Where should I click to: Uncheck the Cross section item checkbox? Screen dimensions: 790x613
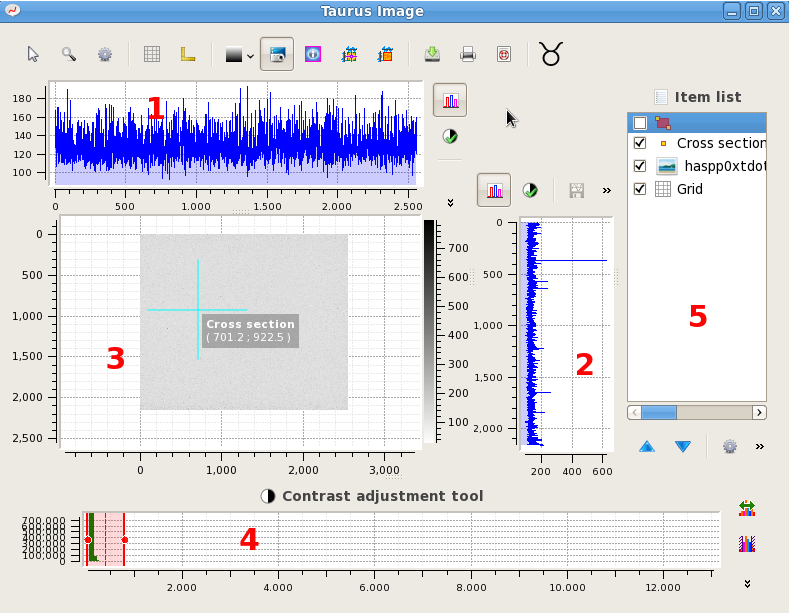pos(640,143)
